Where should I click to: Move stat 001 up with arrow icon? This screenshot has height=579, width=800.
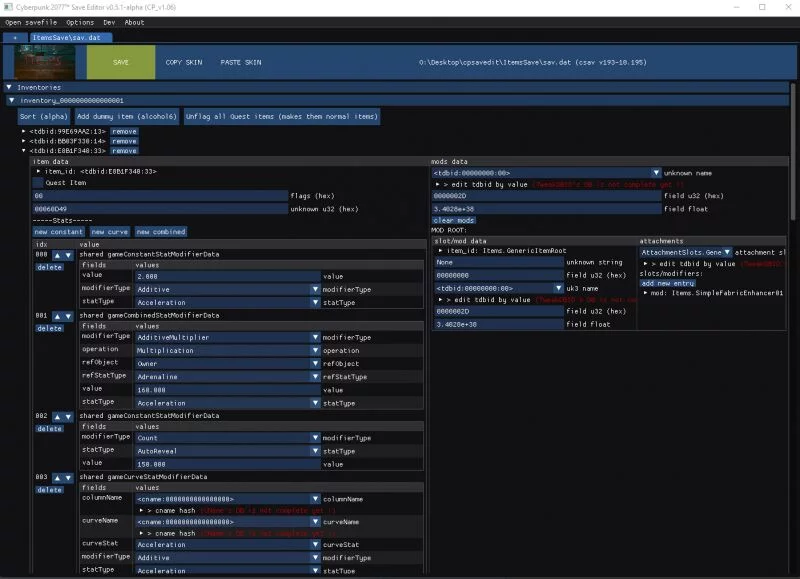57,316
